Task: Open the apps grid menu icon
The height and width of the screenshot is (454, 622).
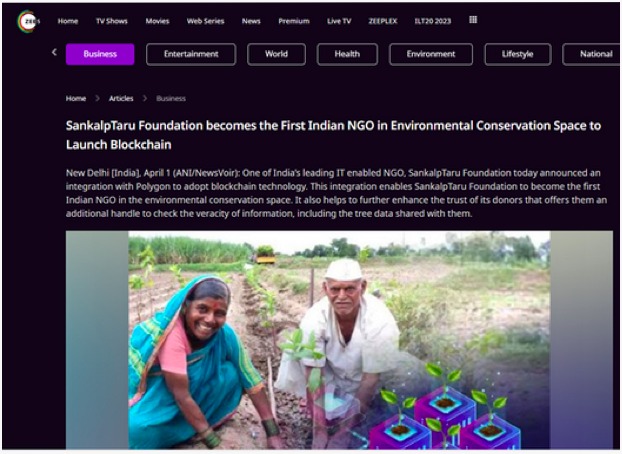Action: click(x=473, y=20)
